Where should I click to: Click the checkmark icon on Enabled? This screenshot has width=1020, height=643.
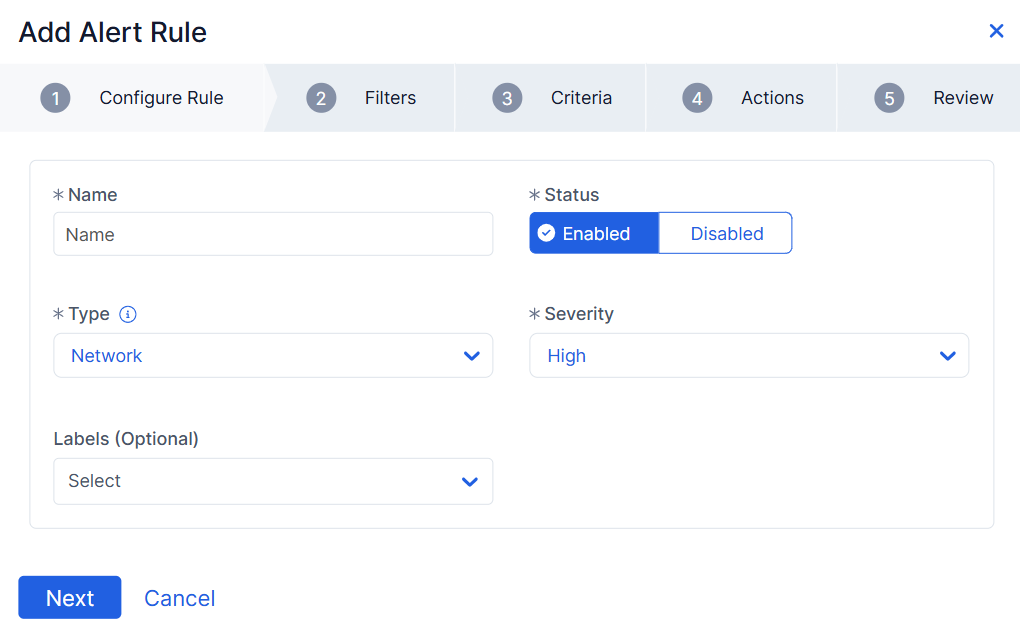[546, 233]
